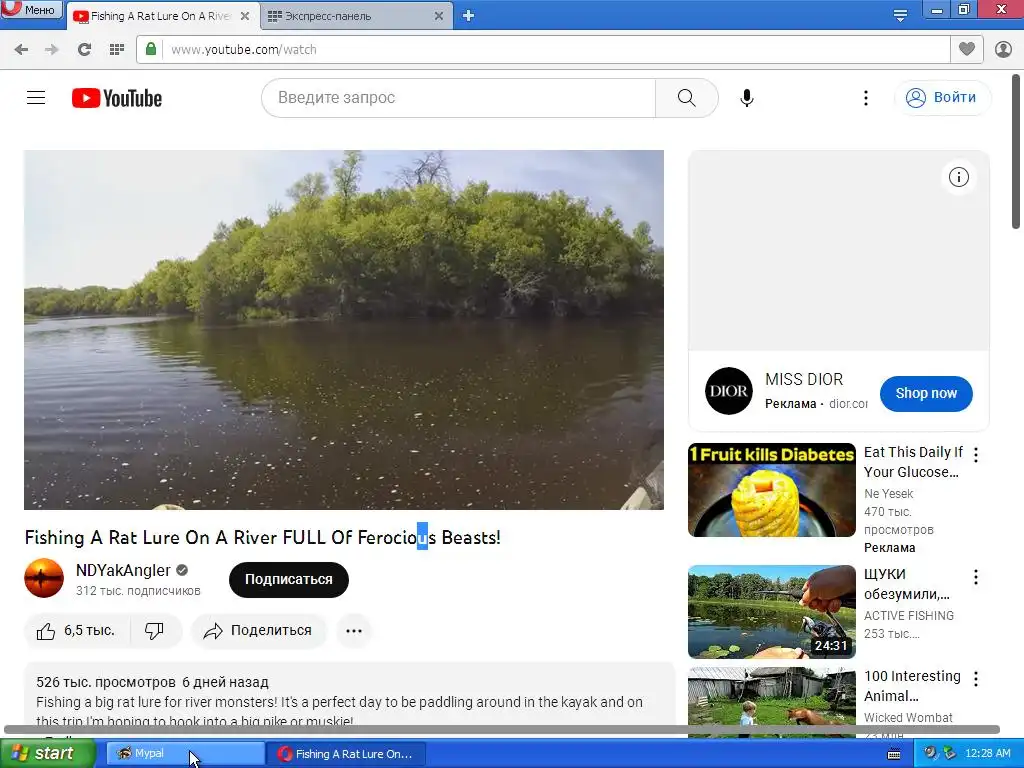
Task: Open options for 100 Interesting Animal video
Action: click(976, 679)
